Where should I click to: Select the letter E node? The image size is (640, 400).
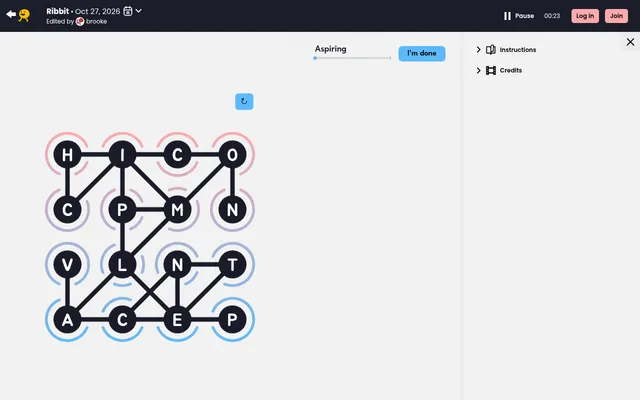177,320
